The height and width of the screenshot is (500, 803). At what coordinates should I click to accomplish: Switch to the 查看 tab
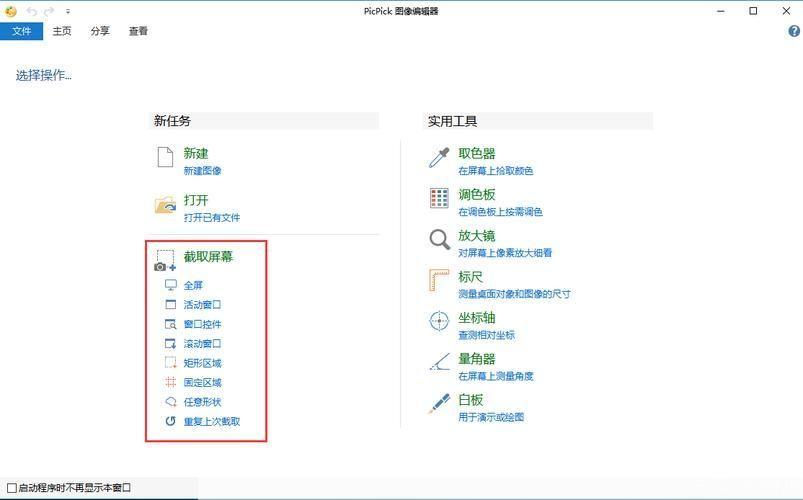138,31
